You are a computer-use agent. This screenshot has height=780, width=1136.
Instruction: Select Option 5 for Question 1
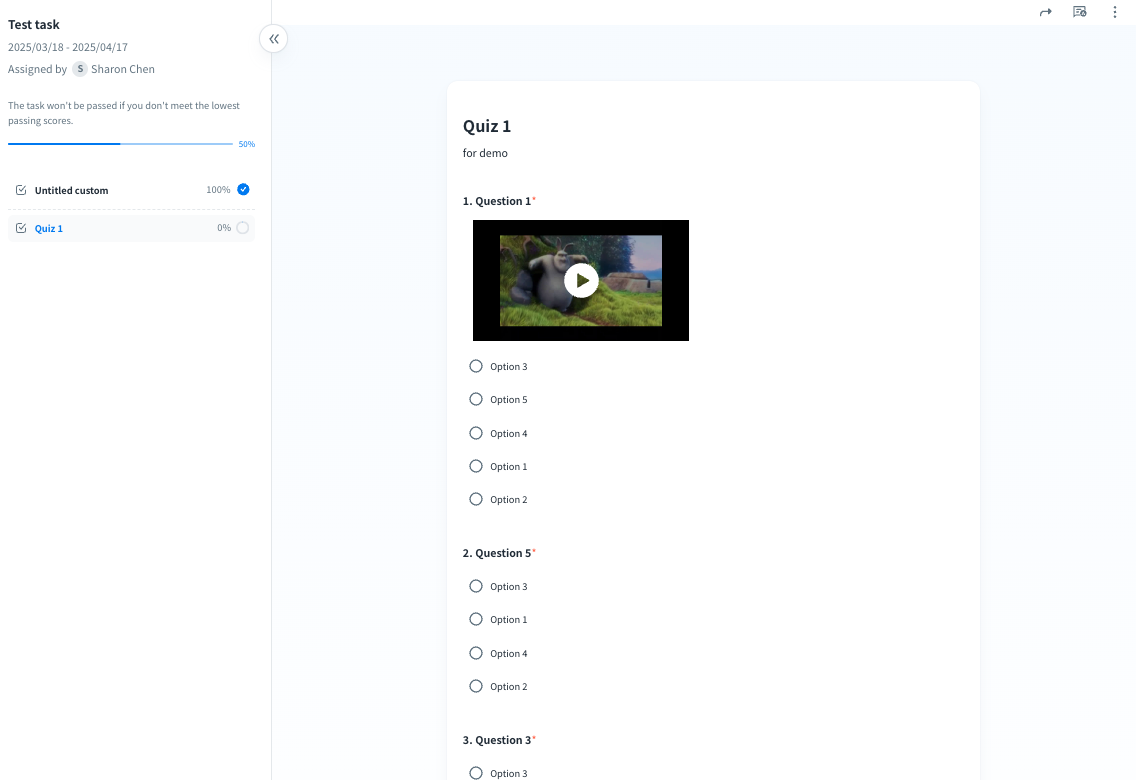click(x=476, y=399)
